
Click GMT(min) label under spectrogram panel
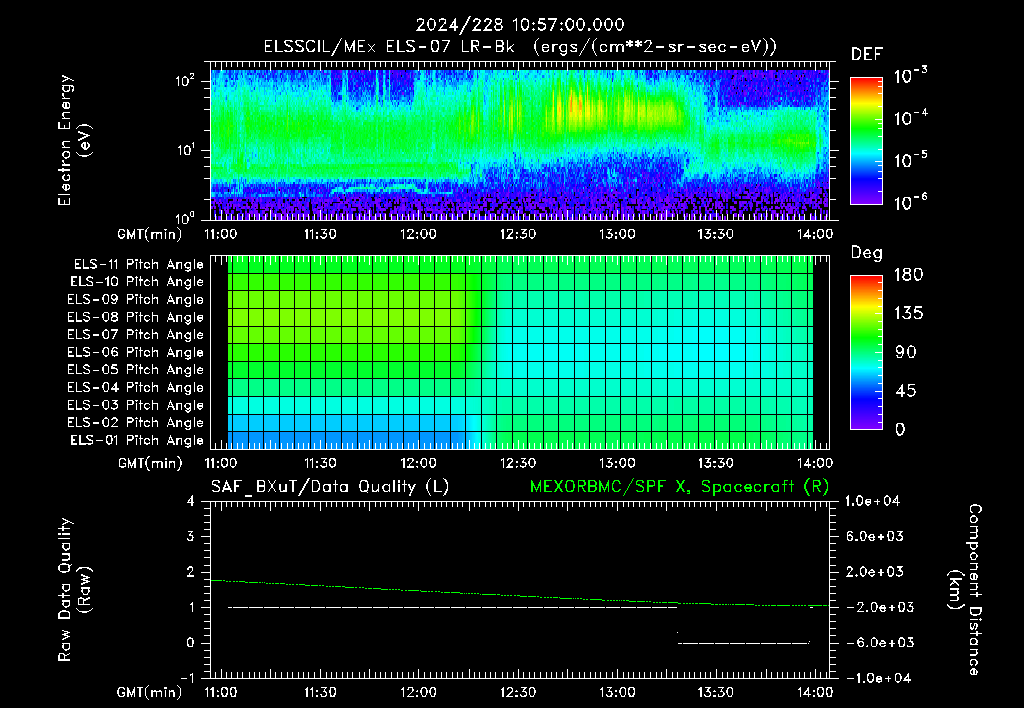pos(150,234)
